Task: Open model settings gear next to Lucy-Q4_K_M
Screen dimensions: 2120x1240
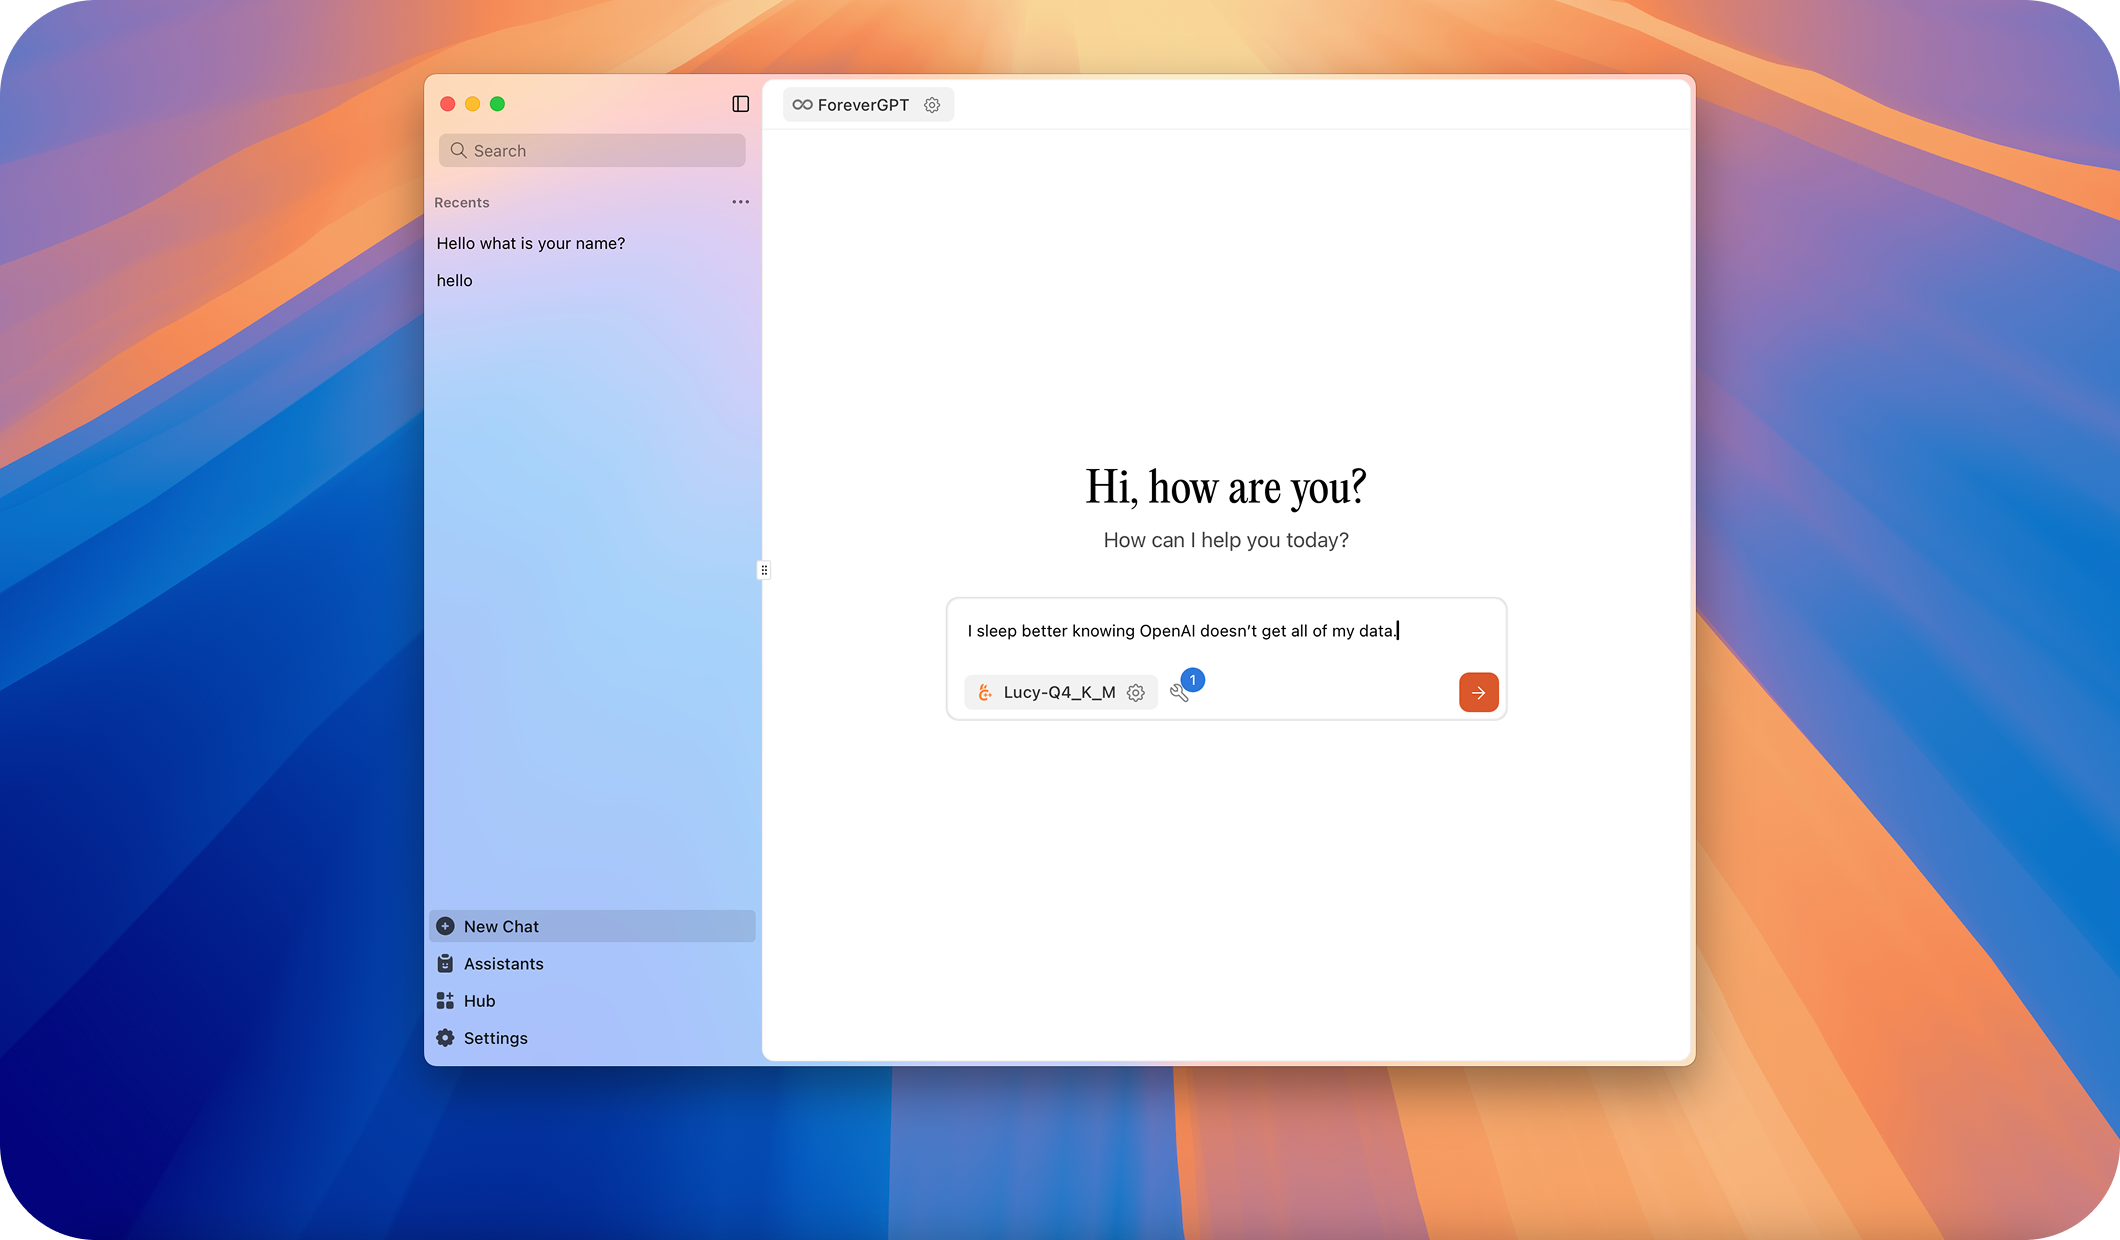Action: pos(1136,693)
